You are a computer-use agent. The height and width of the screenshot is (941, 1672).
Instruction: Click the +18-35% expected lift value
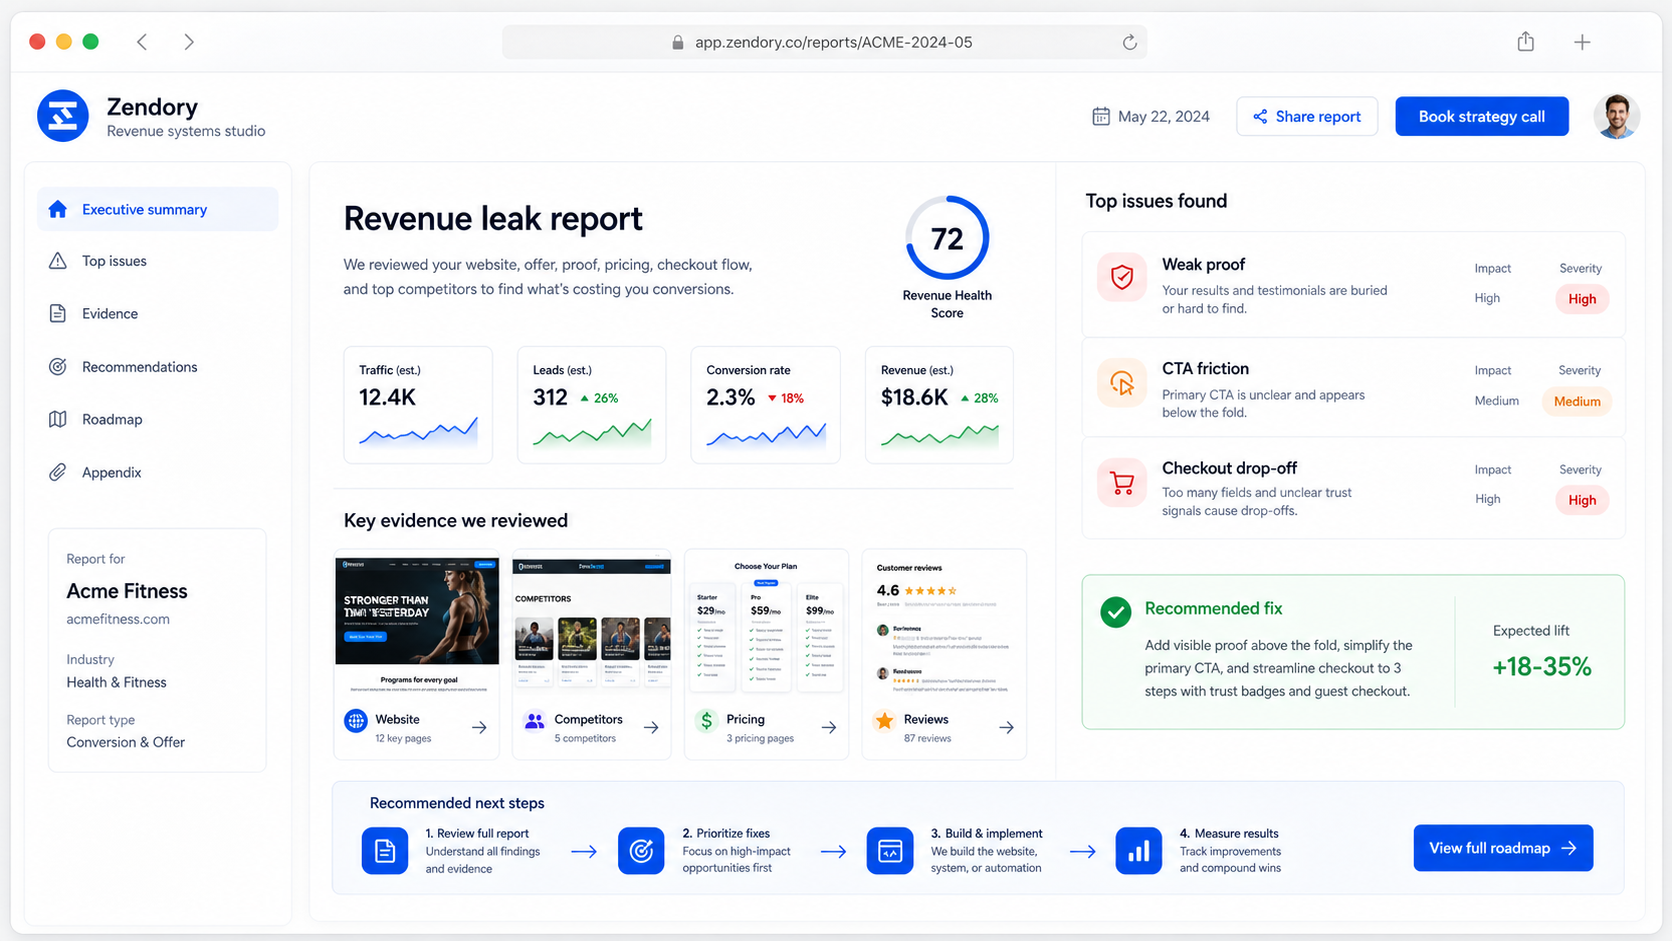pyautogui.click(x=1541, y=667)
